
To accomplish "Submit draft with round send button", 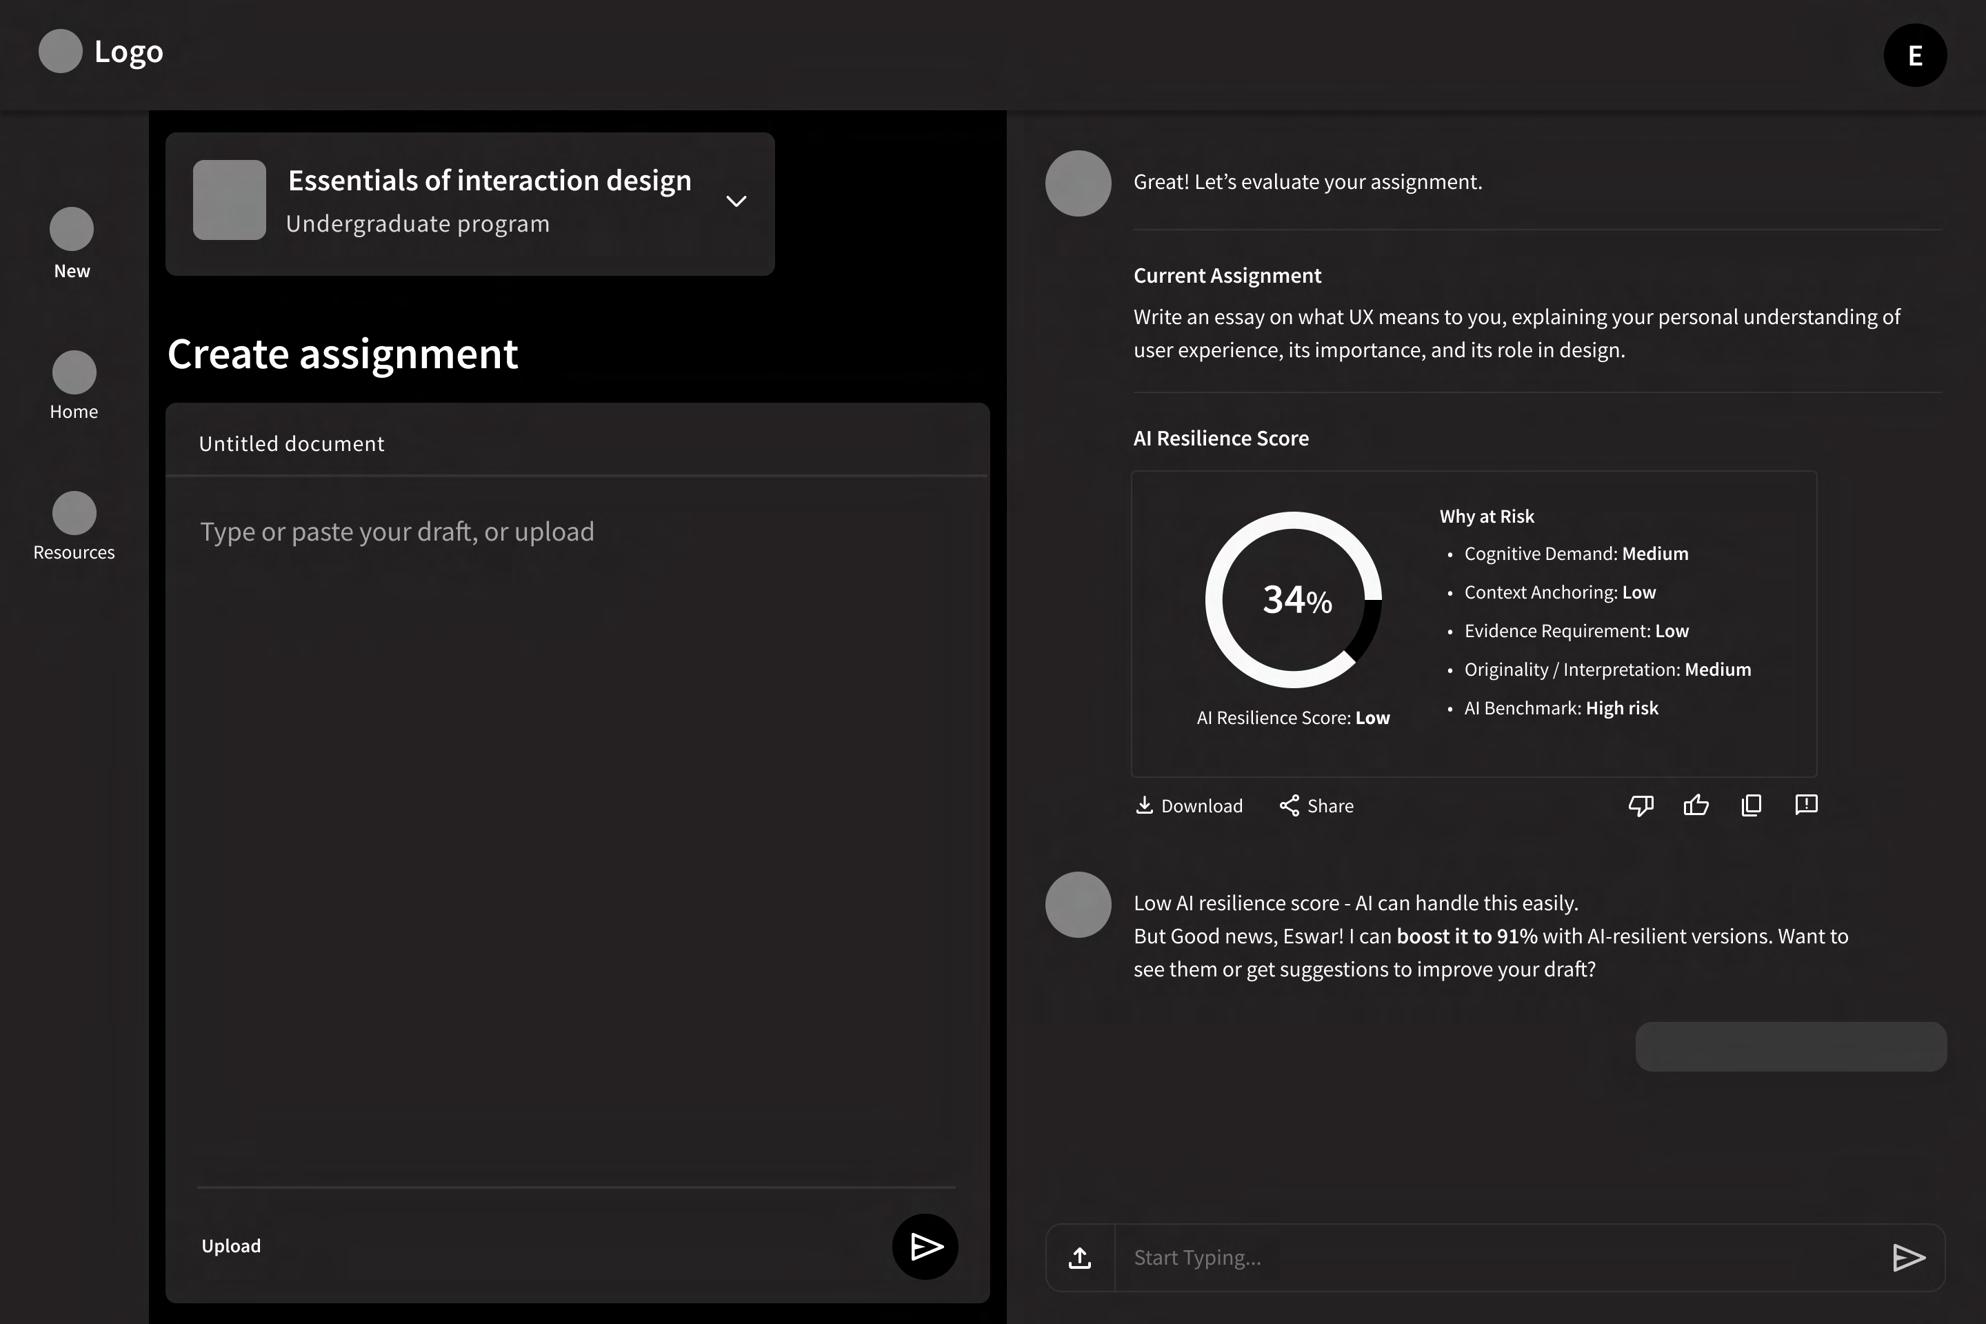I will [925, 1246].
